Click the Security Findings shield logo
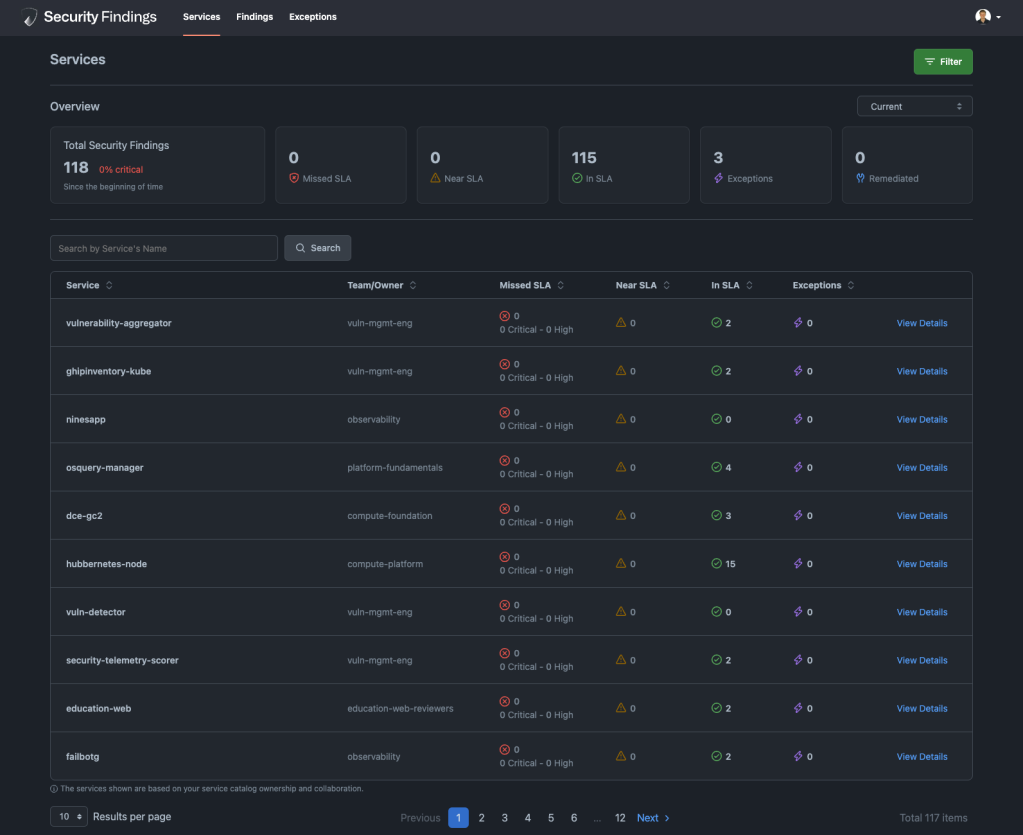The image size is (1023, 835). click(29, 17)
